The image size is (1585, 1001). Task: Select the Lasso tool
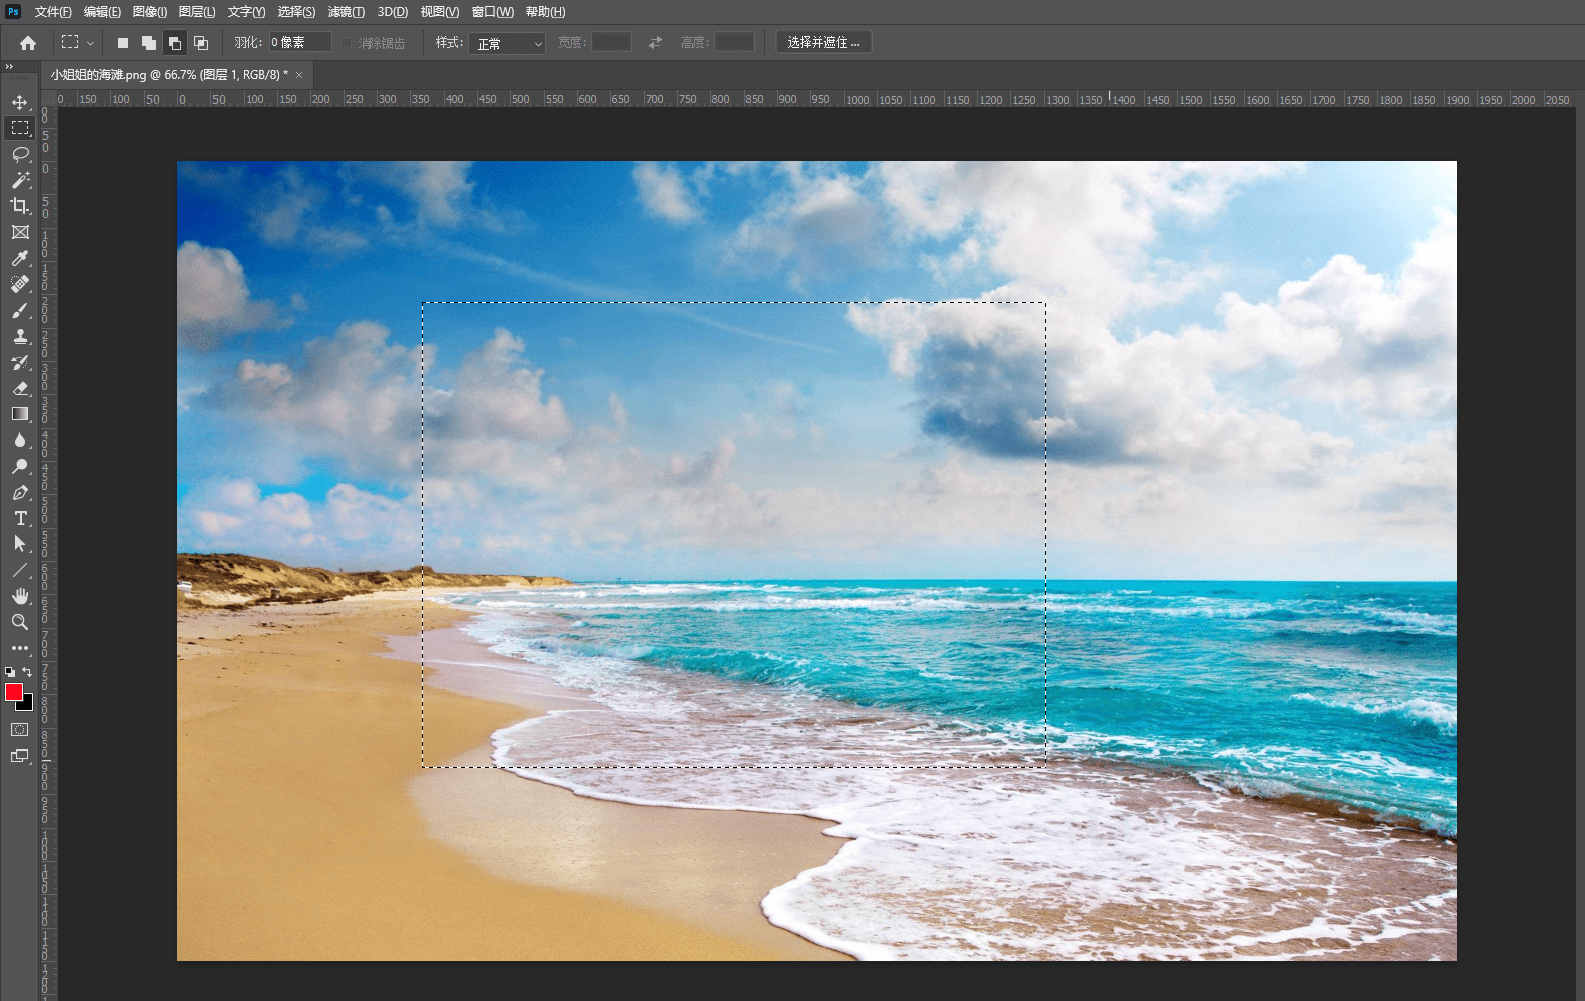point(20,154)
